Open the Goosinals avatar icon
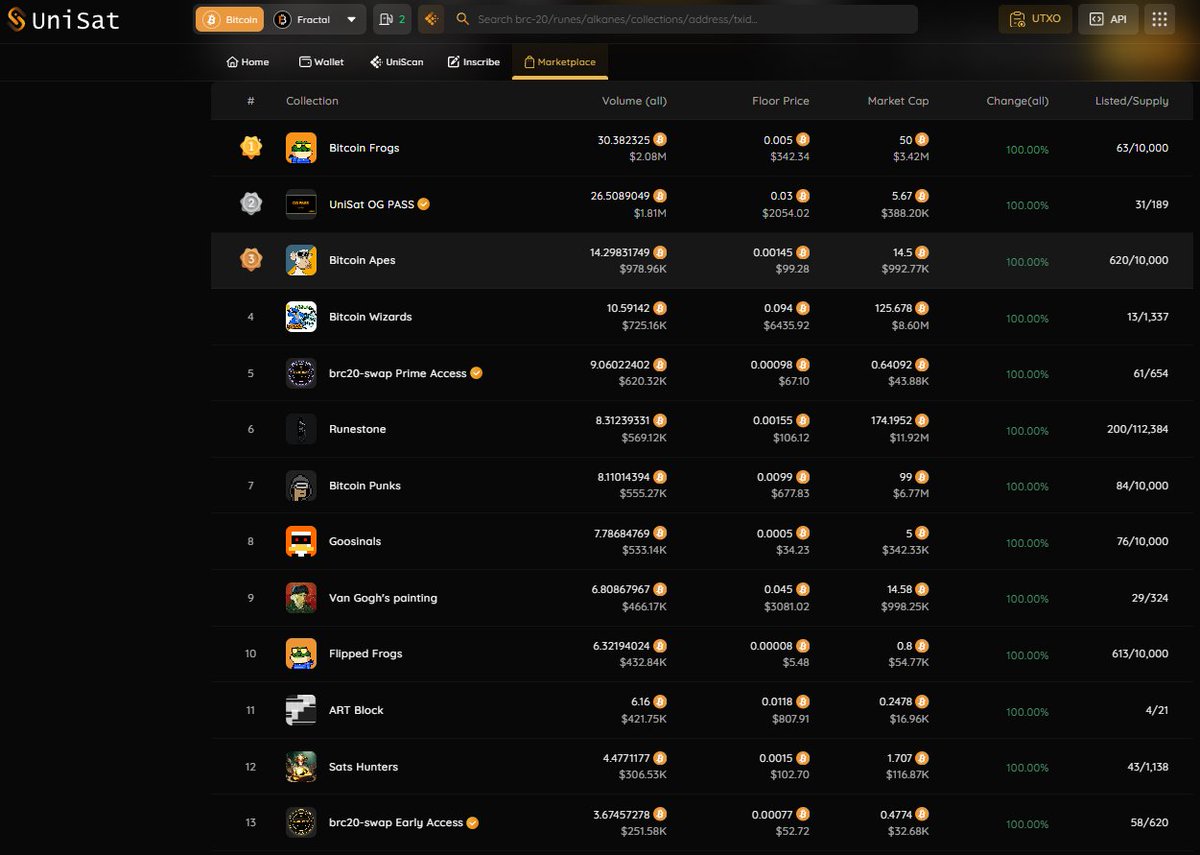Screen dimensions: 1200x855 pyautogui.click(x=301, y=542)
